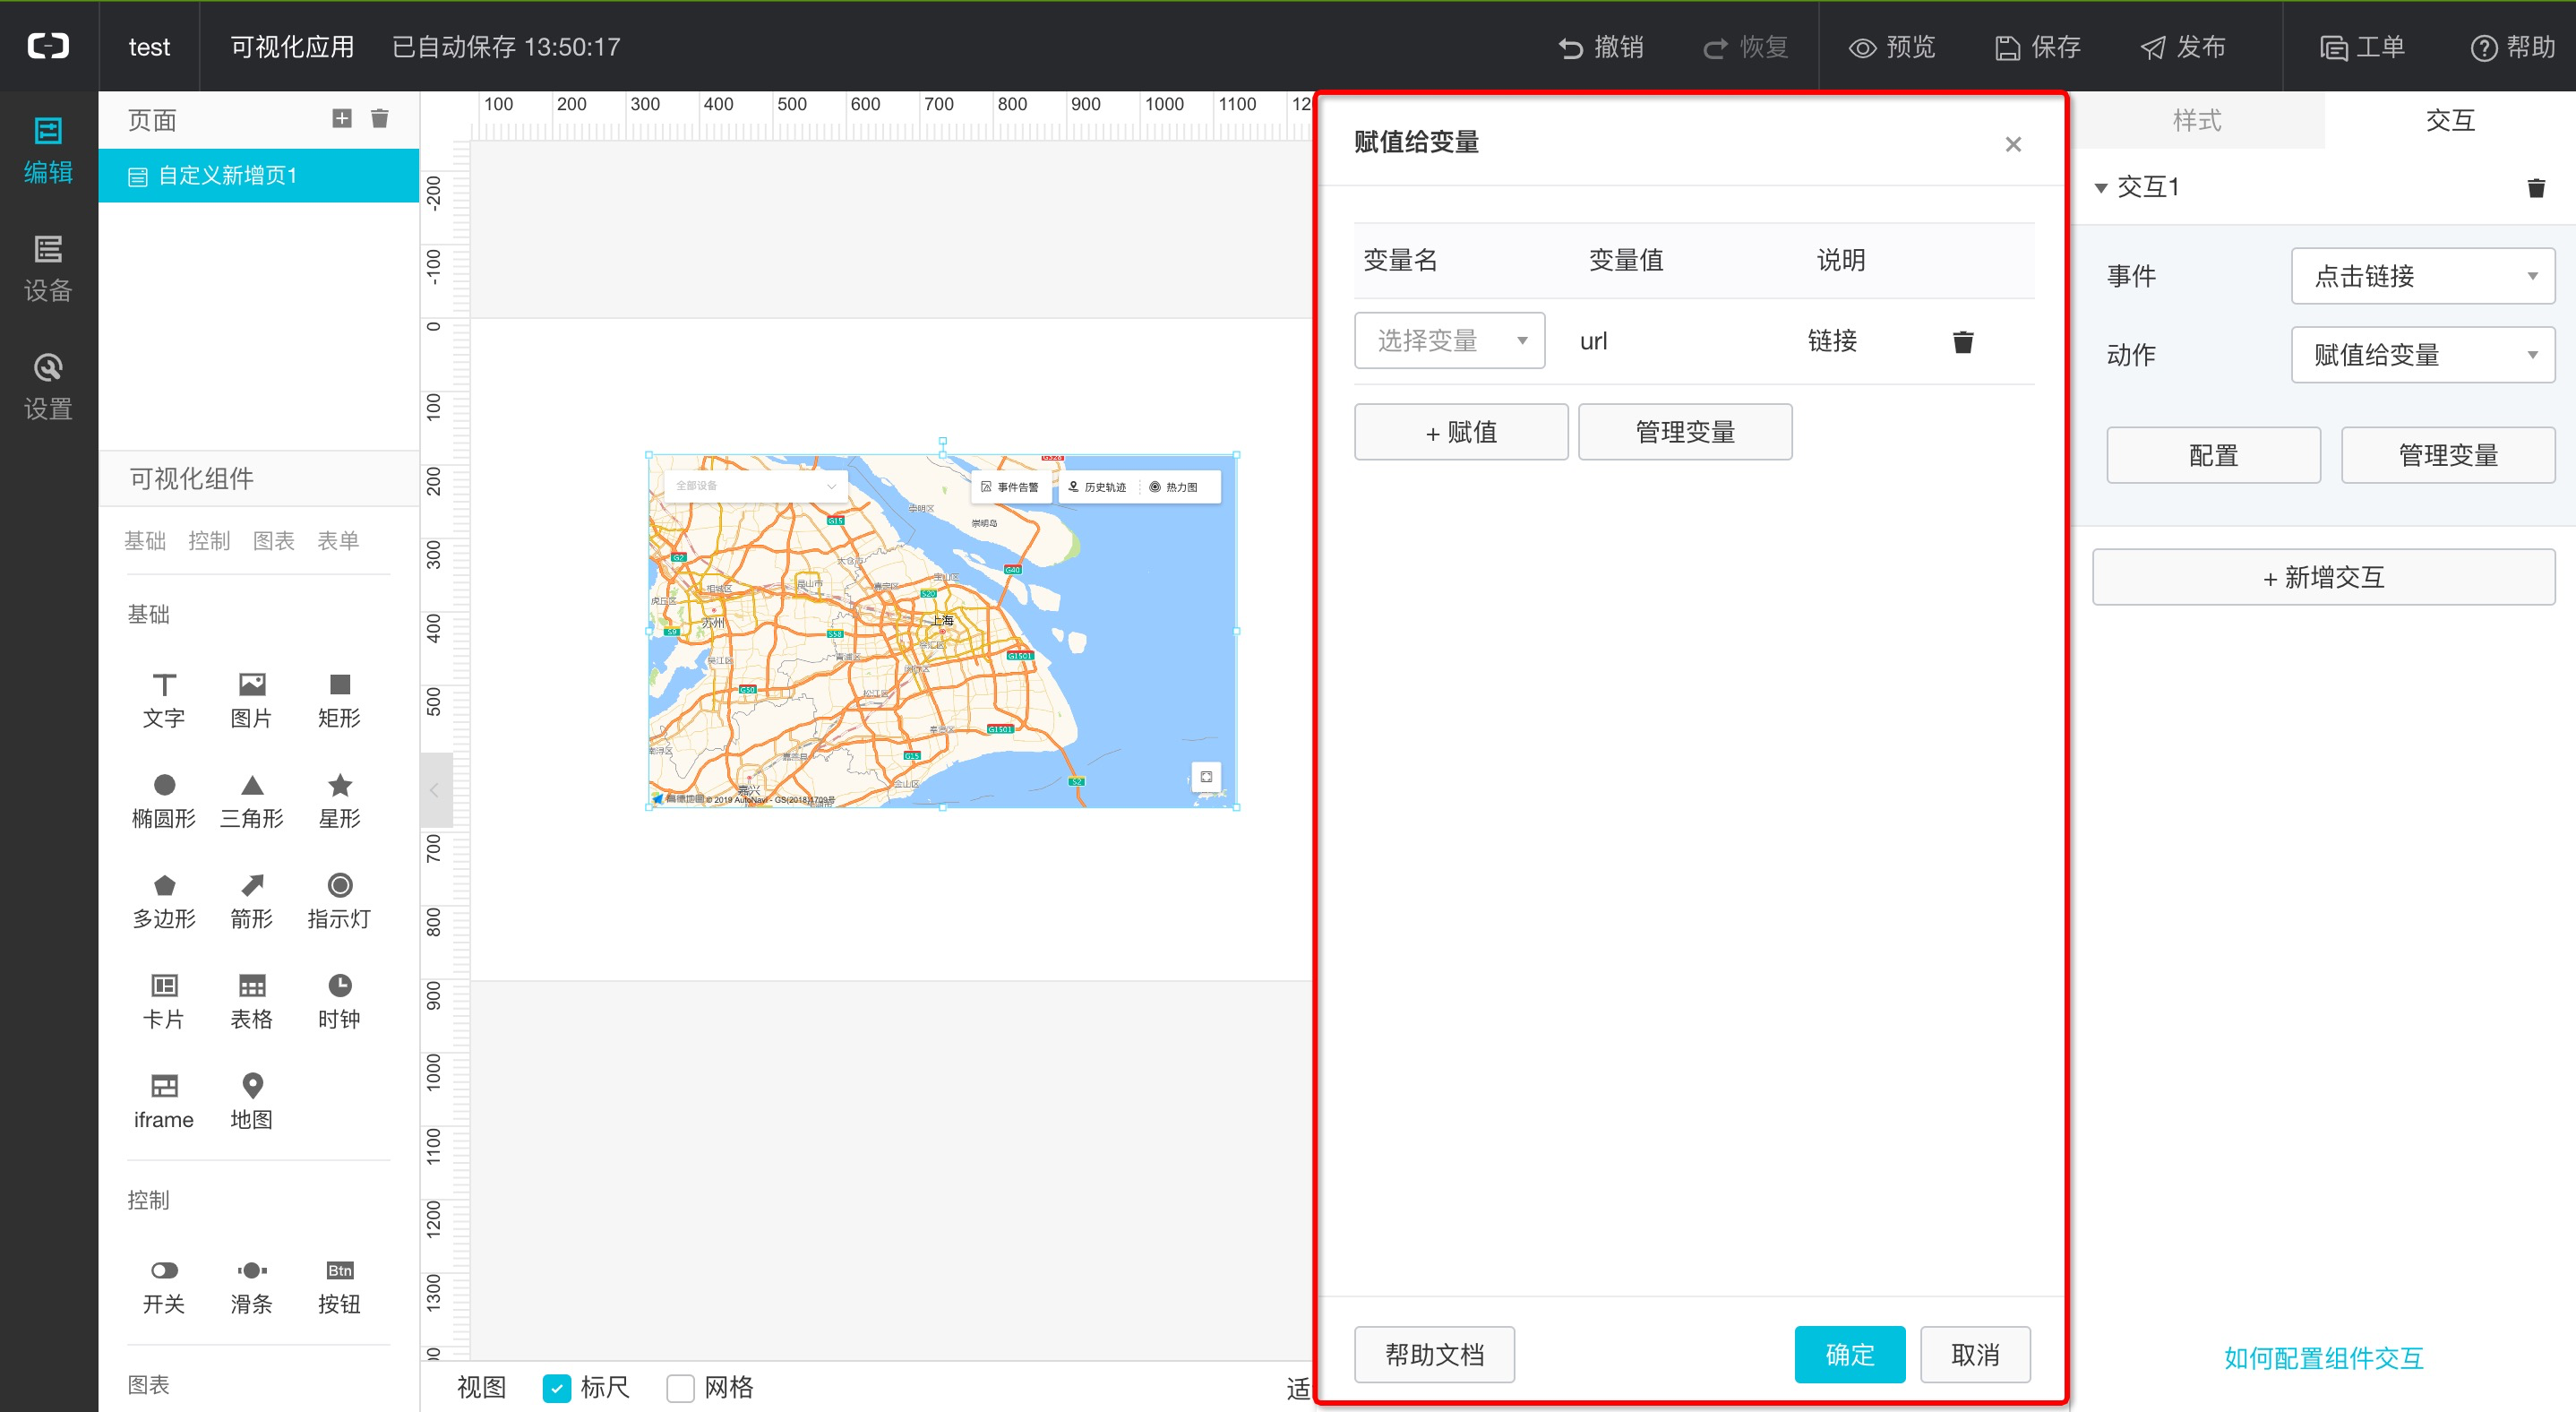Select the 箭形 arrow component
The image size is (2576, 1412).
pyautogui.click(x=252, y=901)
